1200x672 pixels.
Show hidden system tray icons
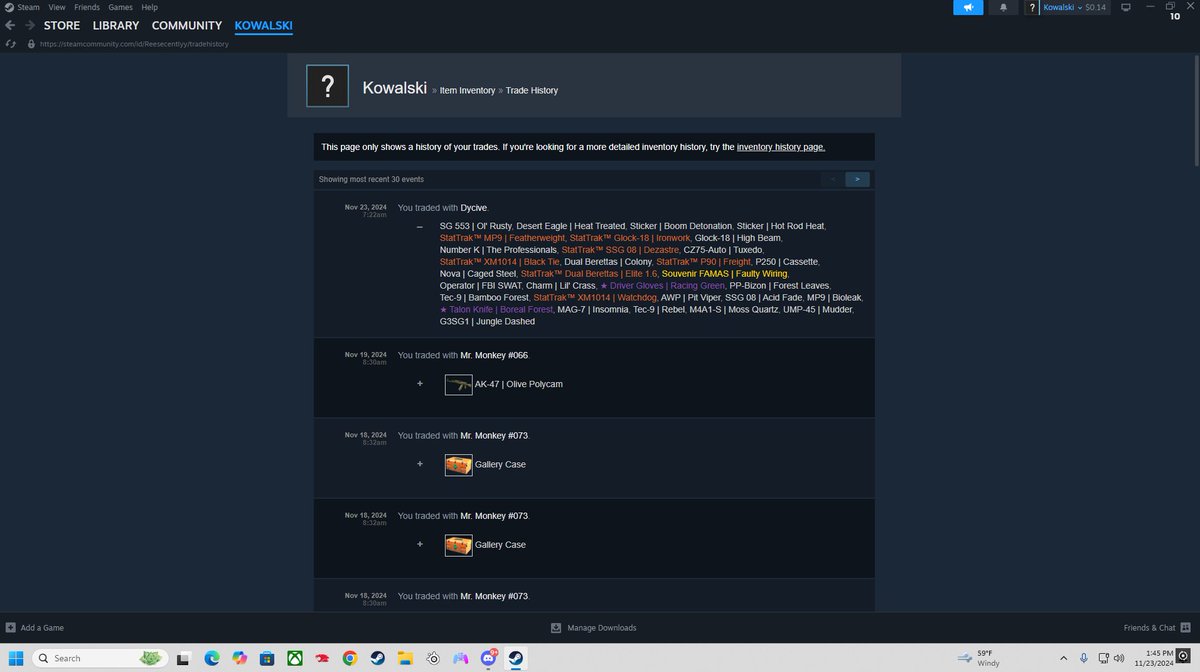(1064, 658)
